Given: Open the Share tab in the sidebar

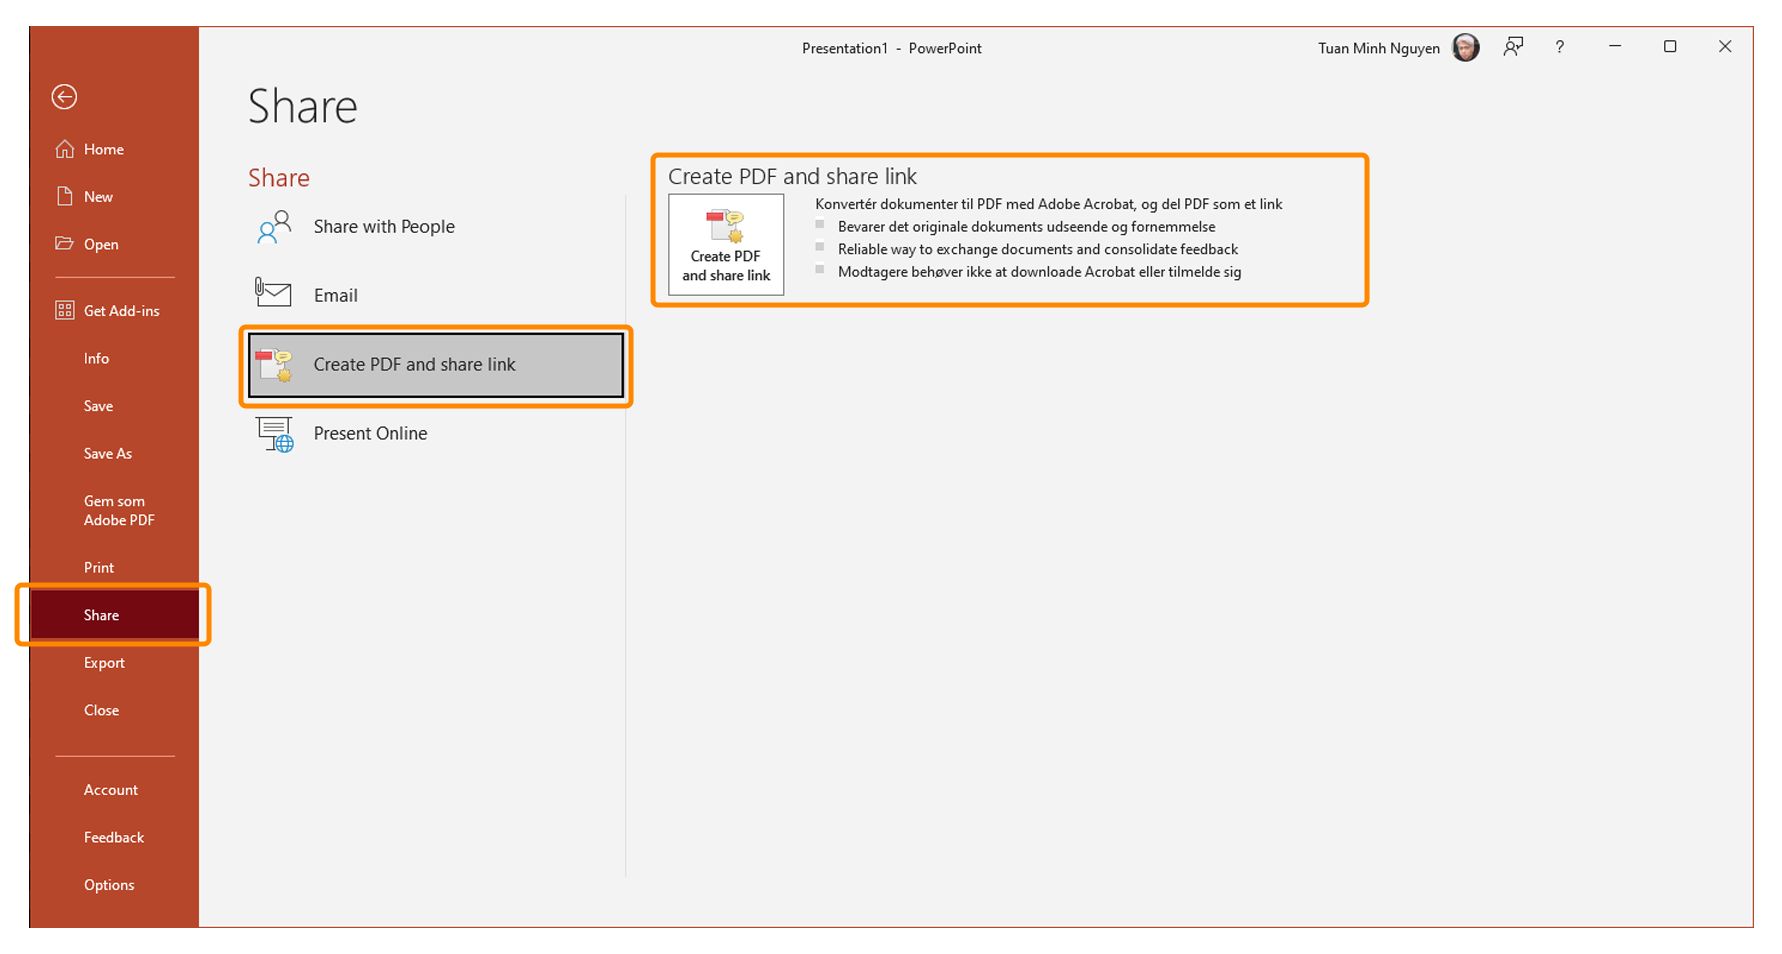Looking at the screenshot, I should [101, 614].
